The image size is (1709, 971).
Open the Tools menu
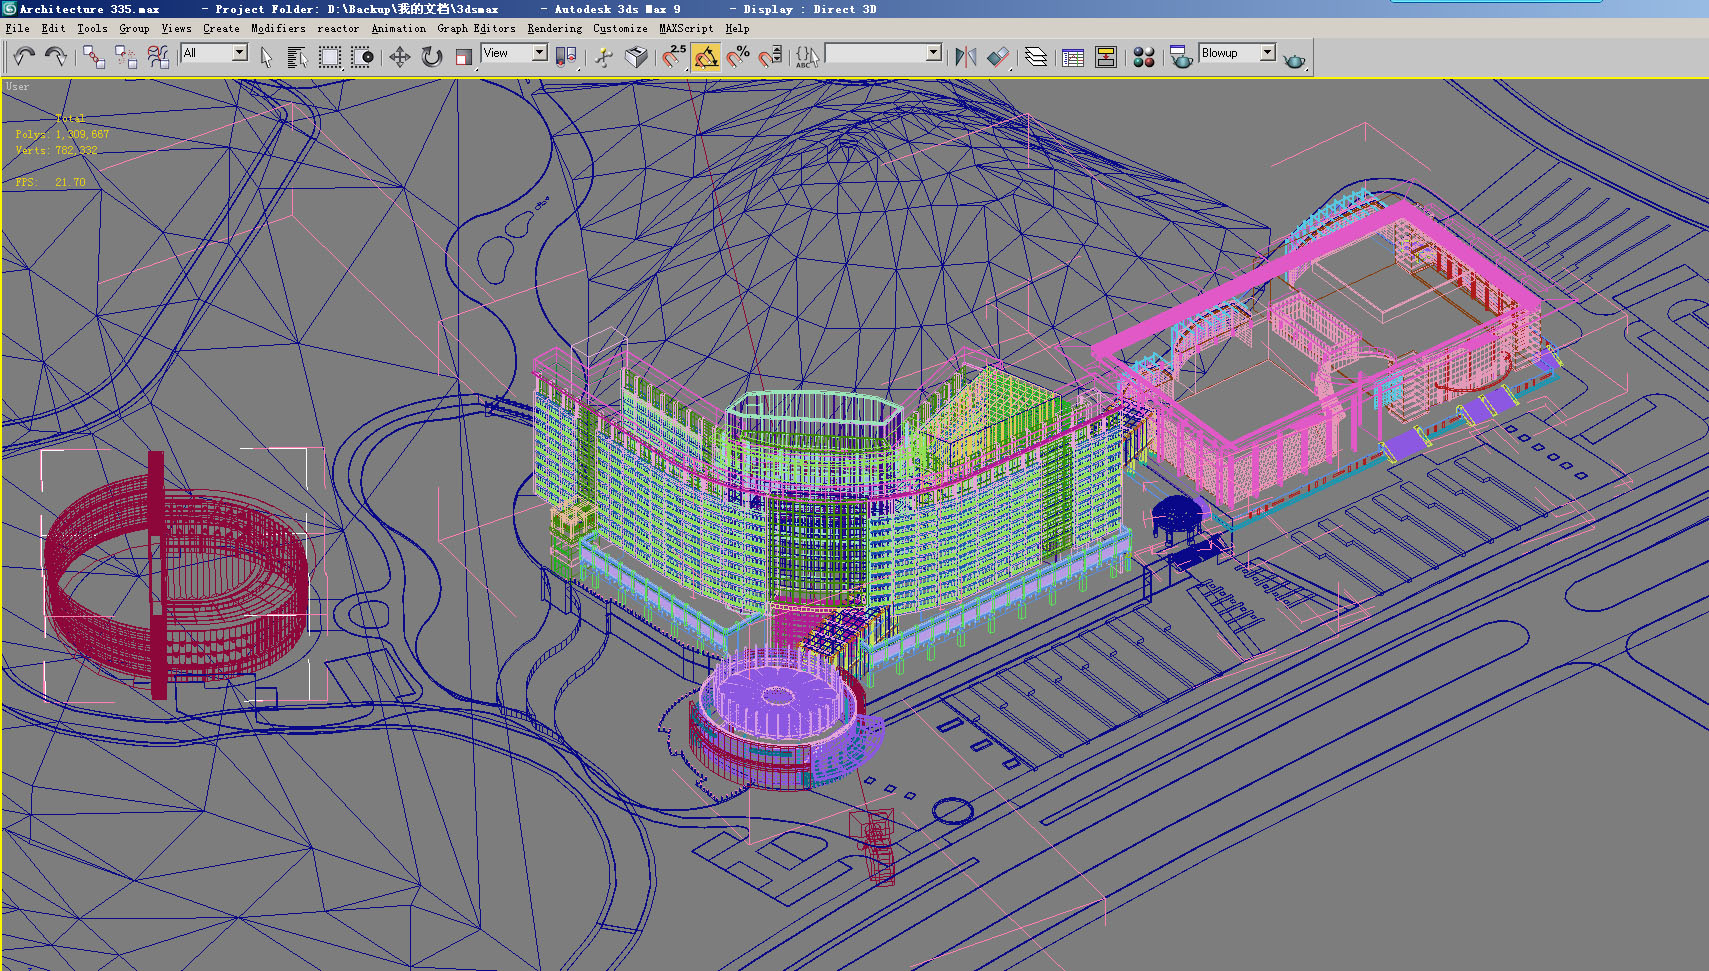(92, 28)
